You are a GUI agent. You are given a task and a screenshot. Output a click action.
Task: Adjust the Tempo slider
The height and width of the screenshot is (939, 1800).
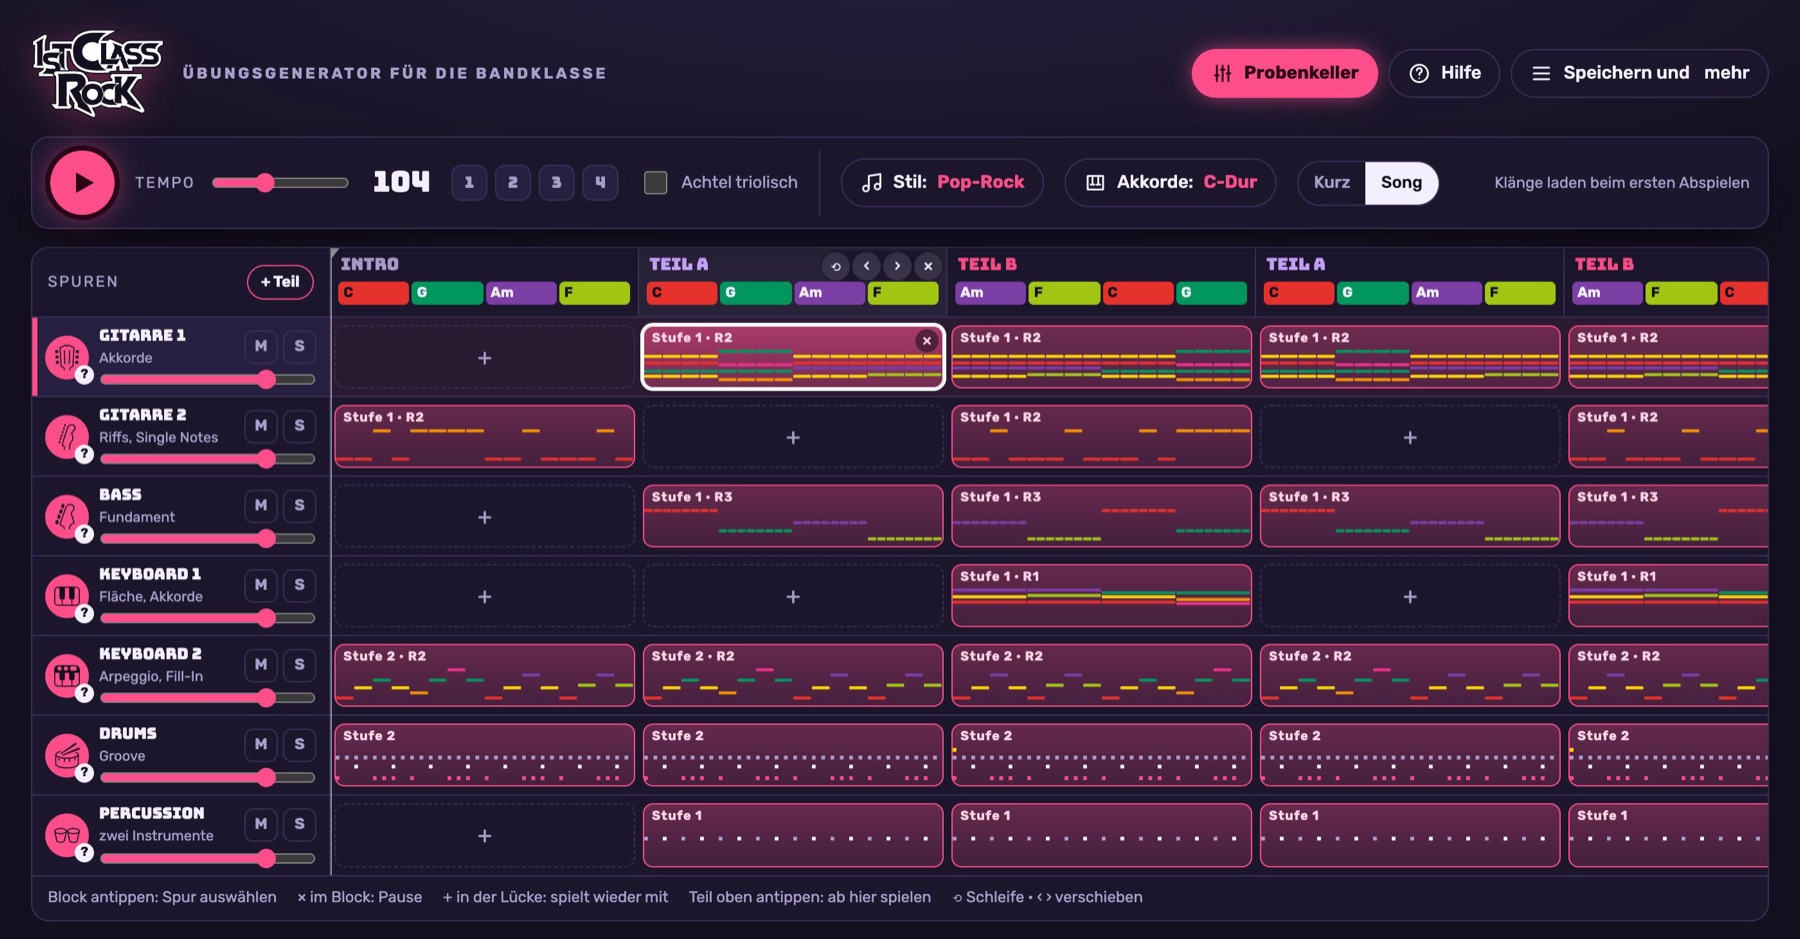[280, 183]
